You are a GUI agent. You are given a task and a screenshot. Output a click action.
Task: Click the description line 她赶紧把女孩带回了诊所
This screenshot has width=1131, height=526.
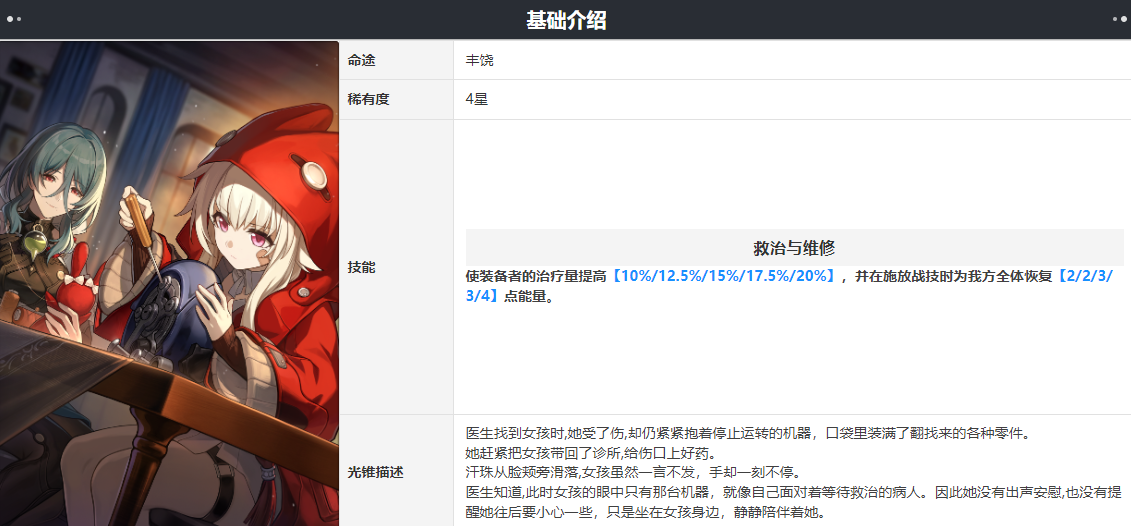click(591, 454)
